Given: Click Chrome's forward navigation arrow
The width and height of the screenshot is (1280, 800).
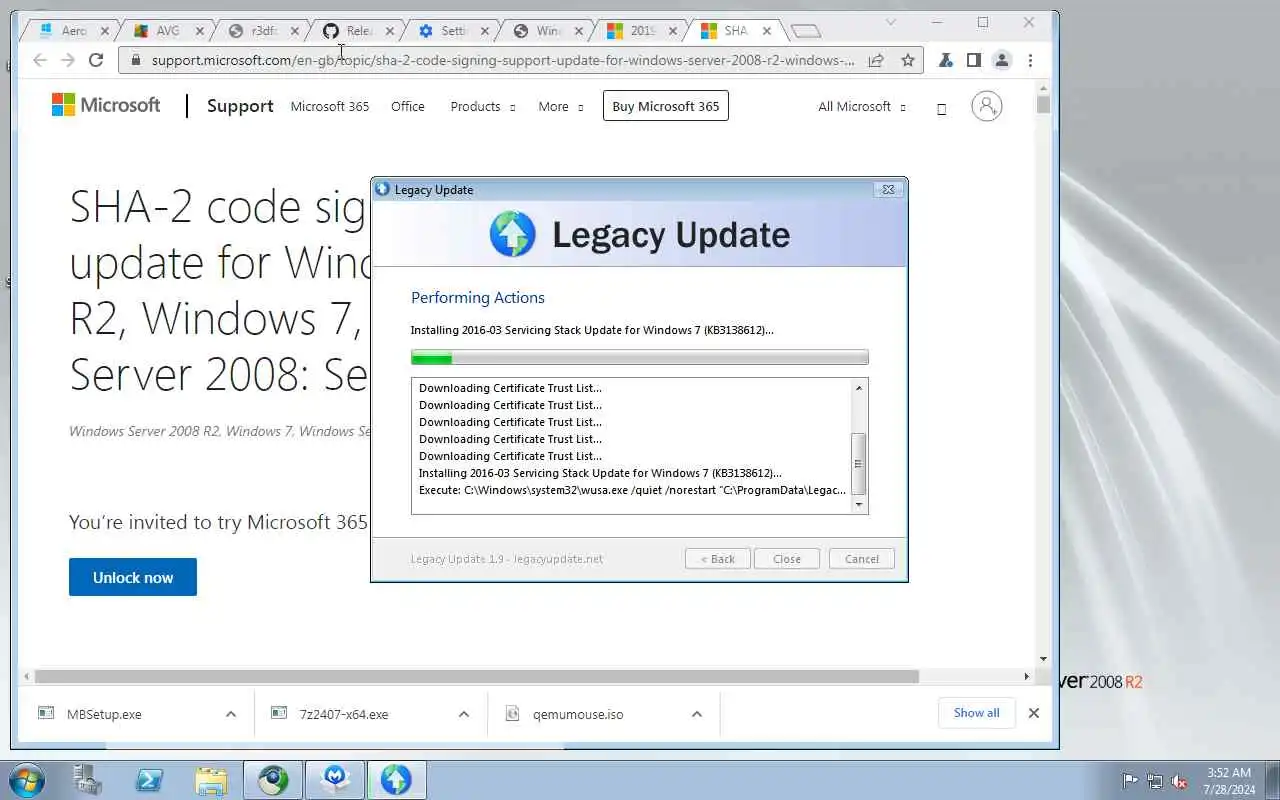Looking at the screenshot, I should point(68,60).
